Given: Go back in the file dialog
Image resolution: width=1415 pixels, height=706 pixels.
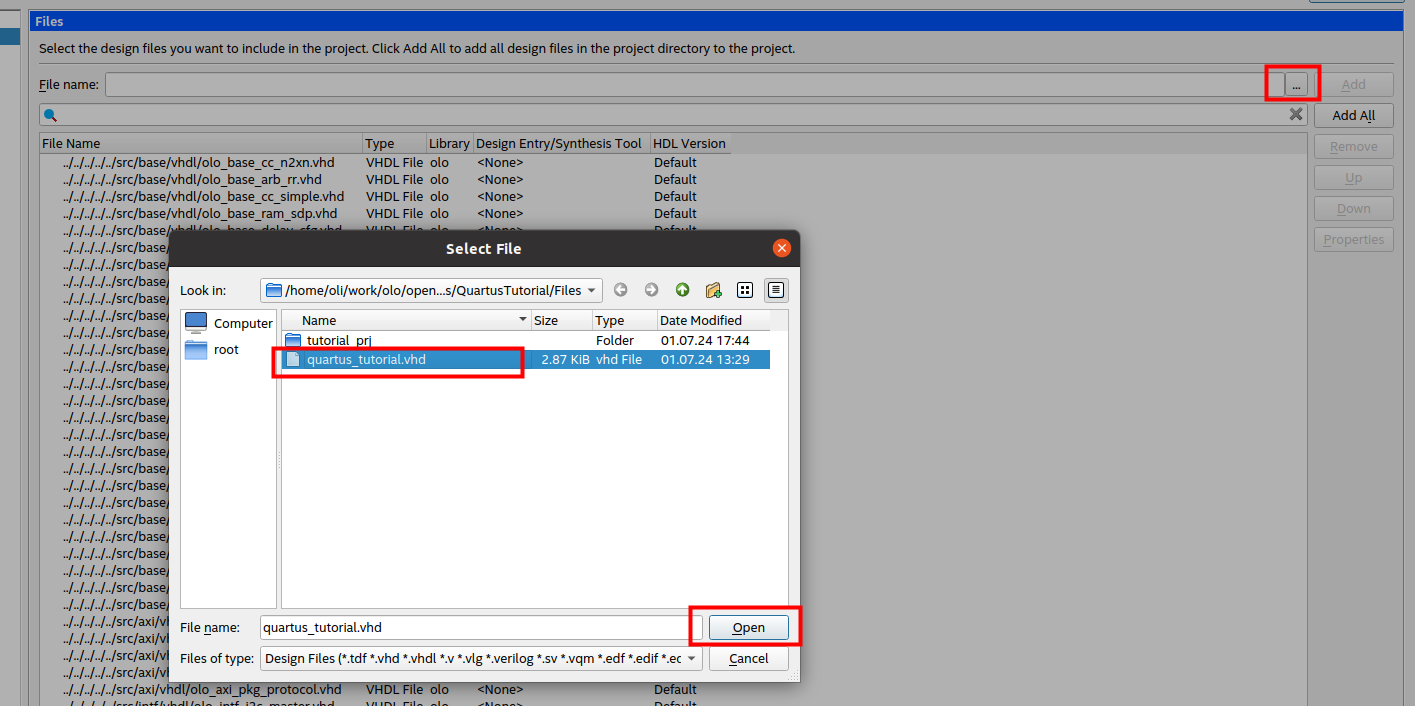Looking at the screenshot, I should 621,290.
